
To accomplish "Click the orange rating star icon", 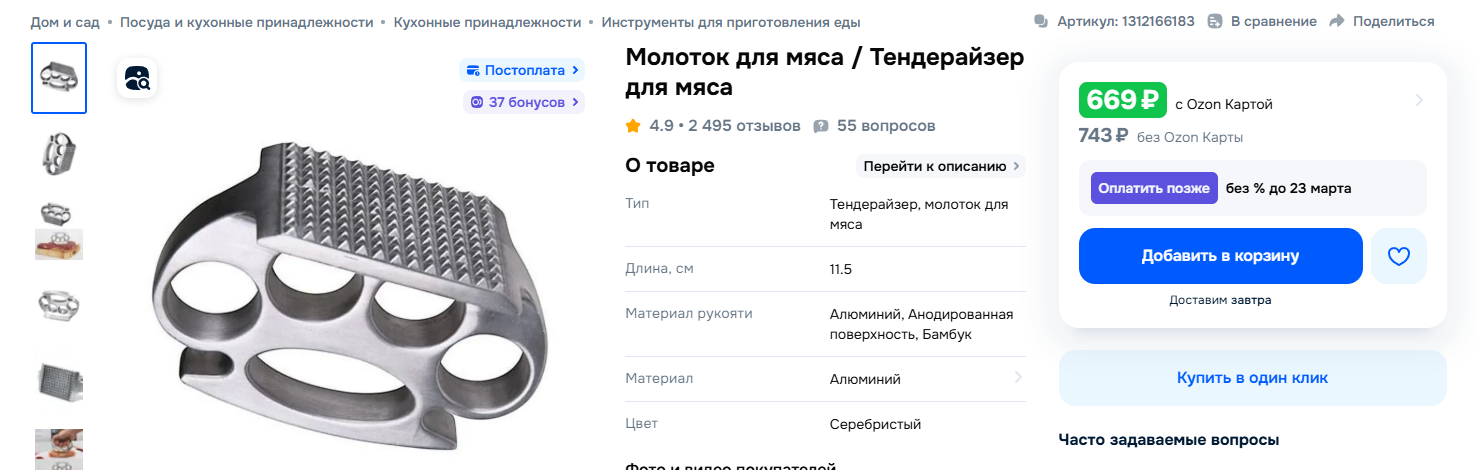I will tap(633, 126).
